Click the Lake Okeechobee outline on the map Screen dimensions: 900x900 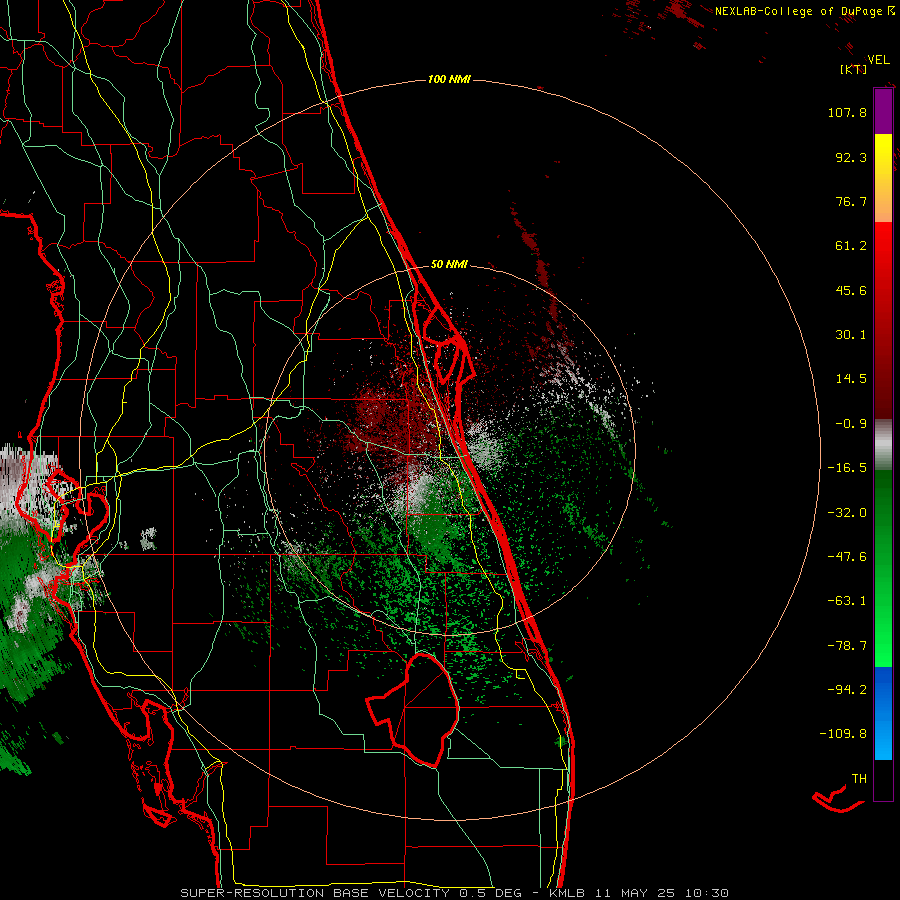pyautogui.click(x=413, y=709)
